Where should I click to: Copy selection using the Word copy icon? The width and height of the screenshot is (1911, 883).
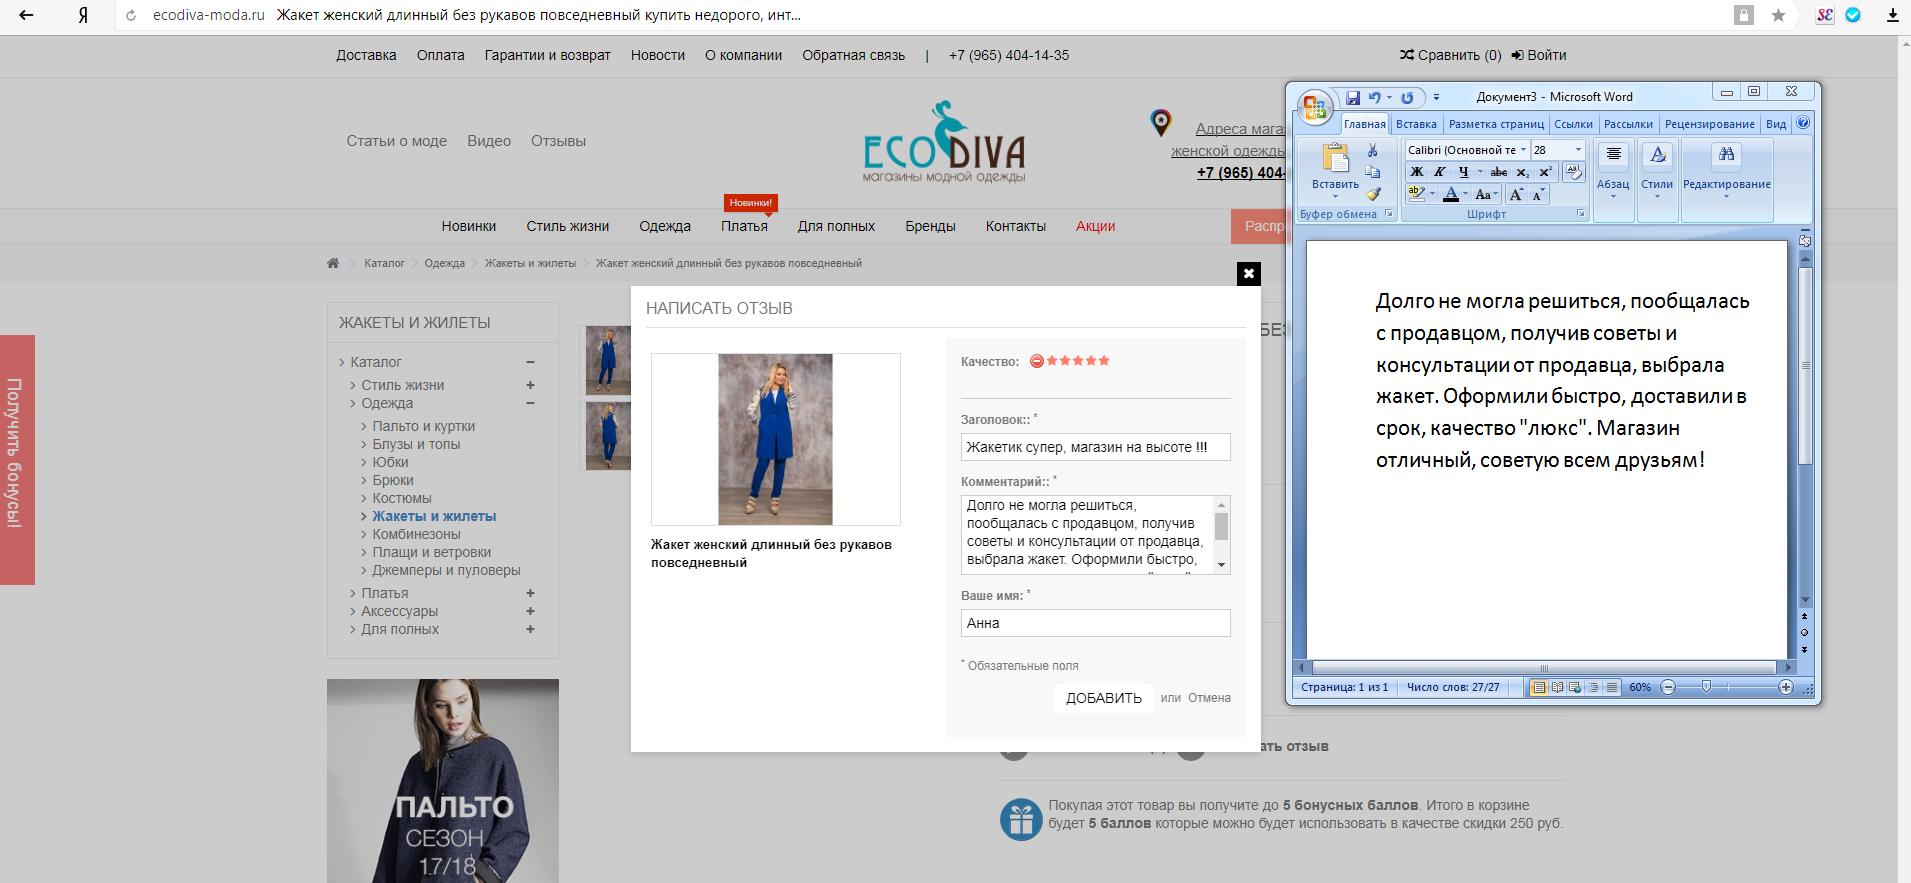(x=1372, y=172)
